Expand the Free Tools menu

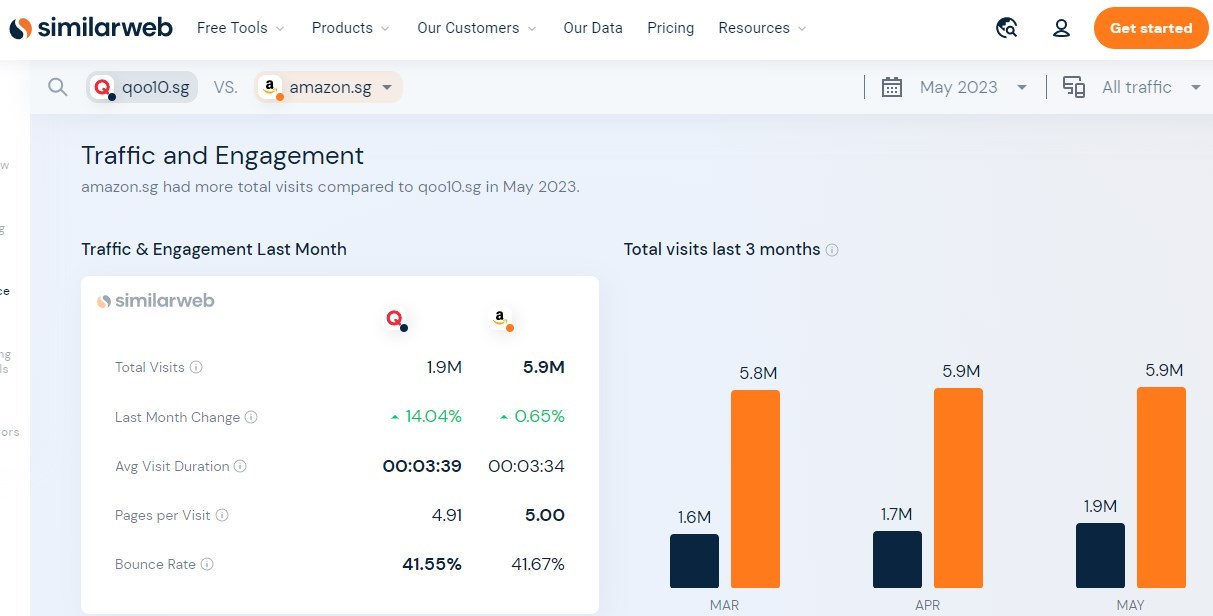coord(241,28)
